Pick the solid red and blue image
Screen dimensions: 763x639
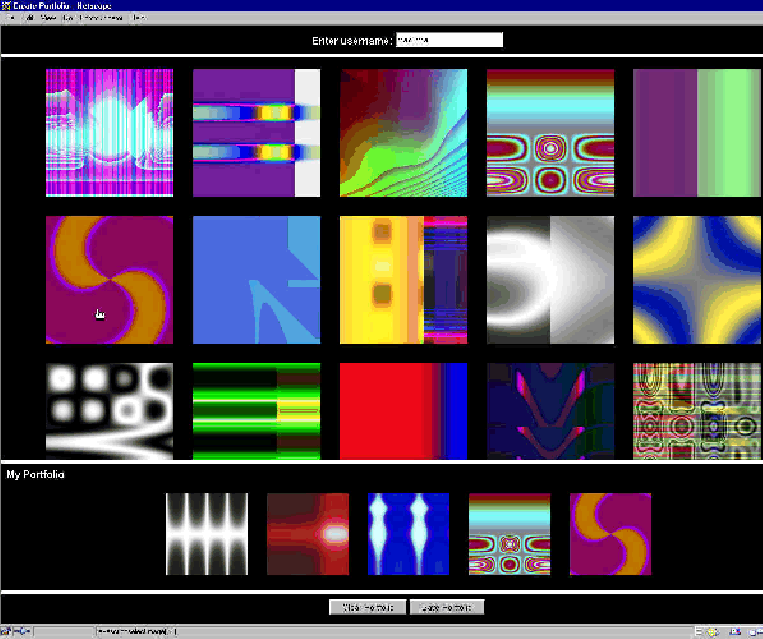(402, 410)
